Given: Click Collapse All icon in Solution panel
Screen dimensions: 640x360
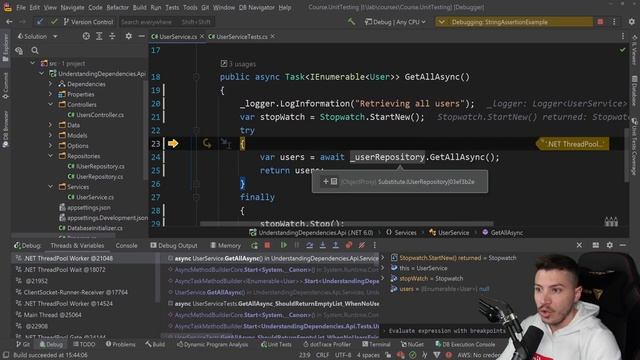Looking at the screenshot, I should pos(112,36).
